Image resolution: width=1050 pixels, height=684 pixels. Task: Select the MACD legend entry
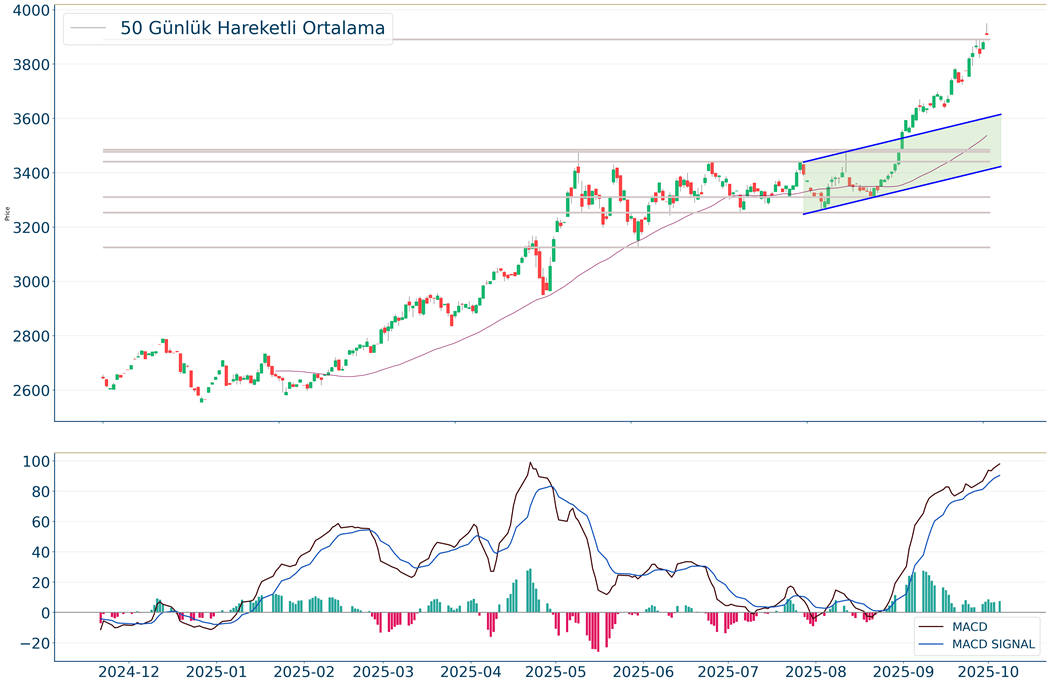click(x=970, y=626)
